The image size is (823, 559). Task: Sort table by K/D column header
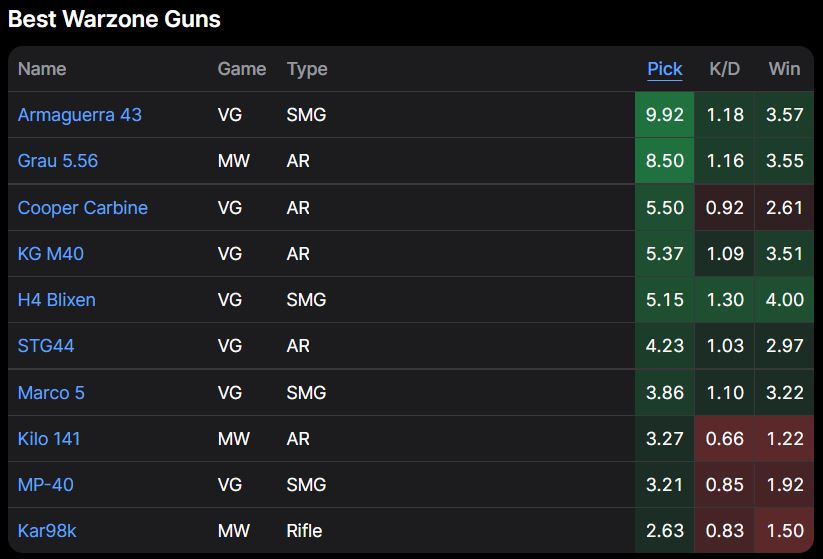tap(724, 69)
